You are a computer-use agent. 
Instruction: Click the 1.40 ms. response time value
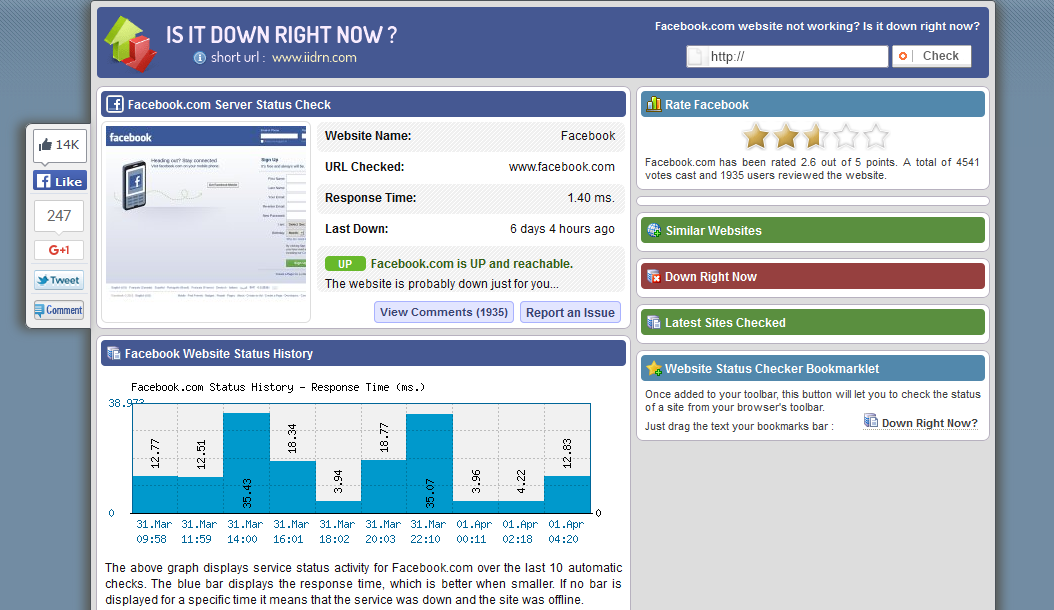[x=591, y=198]
